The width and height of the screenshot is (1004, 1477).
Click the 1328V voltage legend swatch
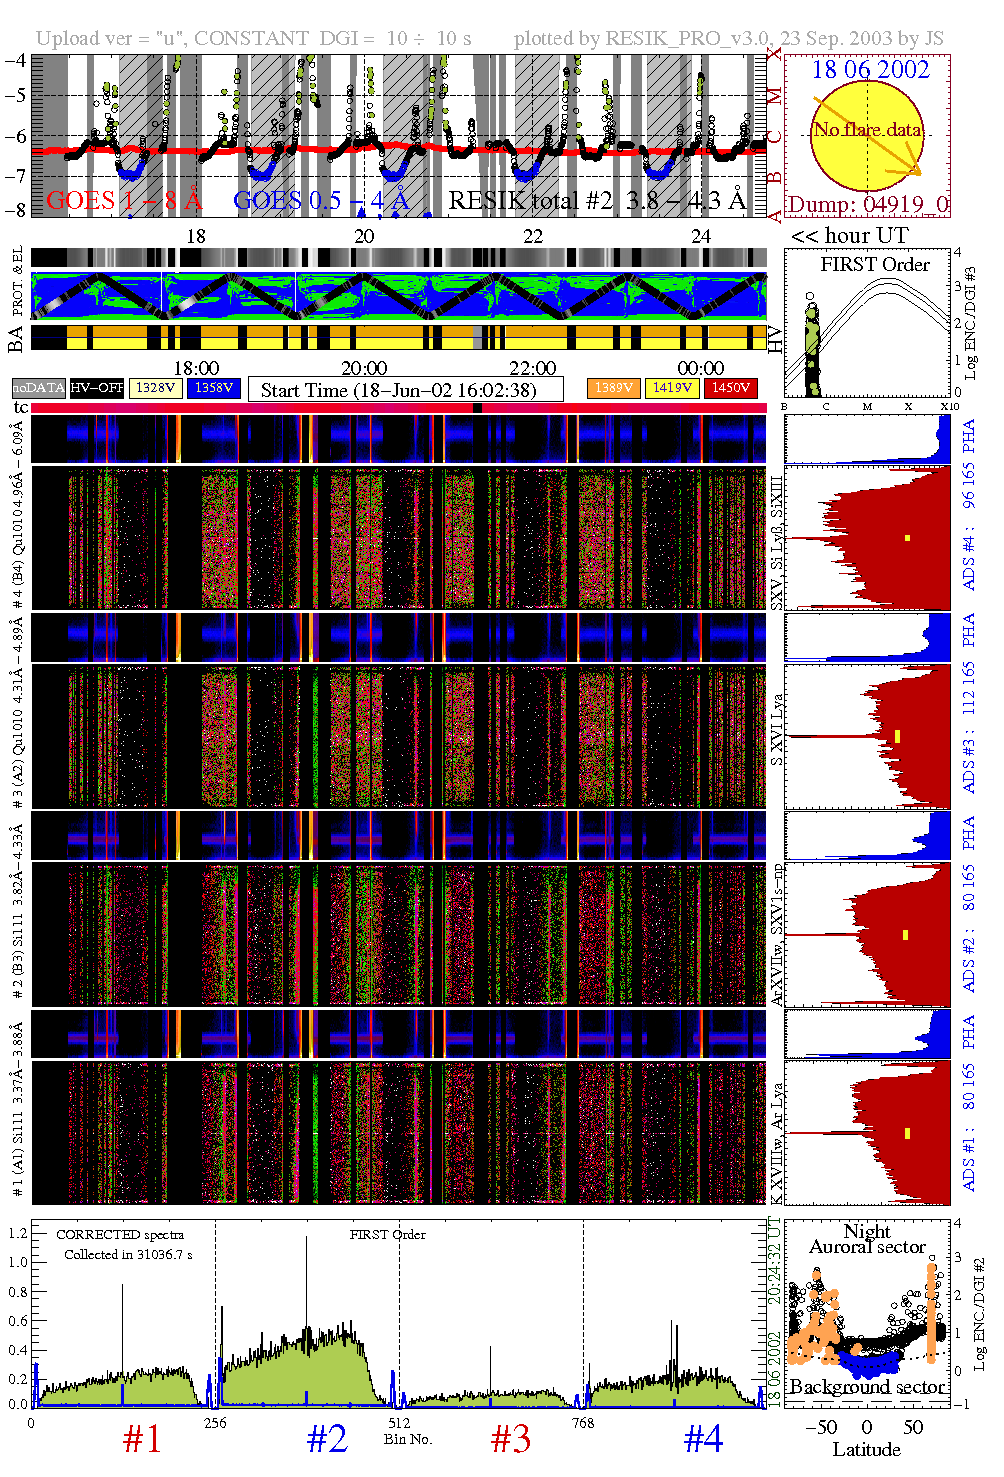[156, 388]
